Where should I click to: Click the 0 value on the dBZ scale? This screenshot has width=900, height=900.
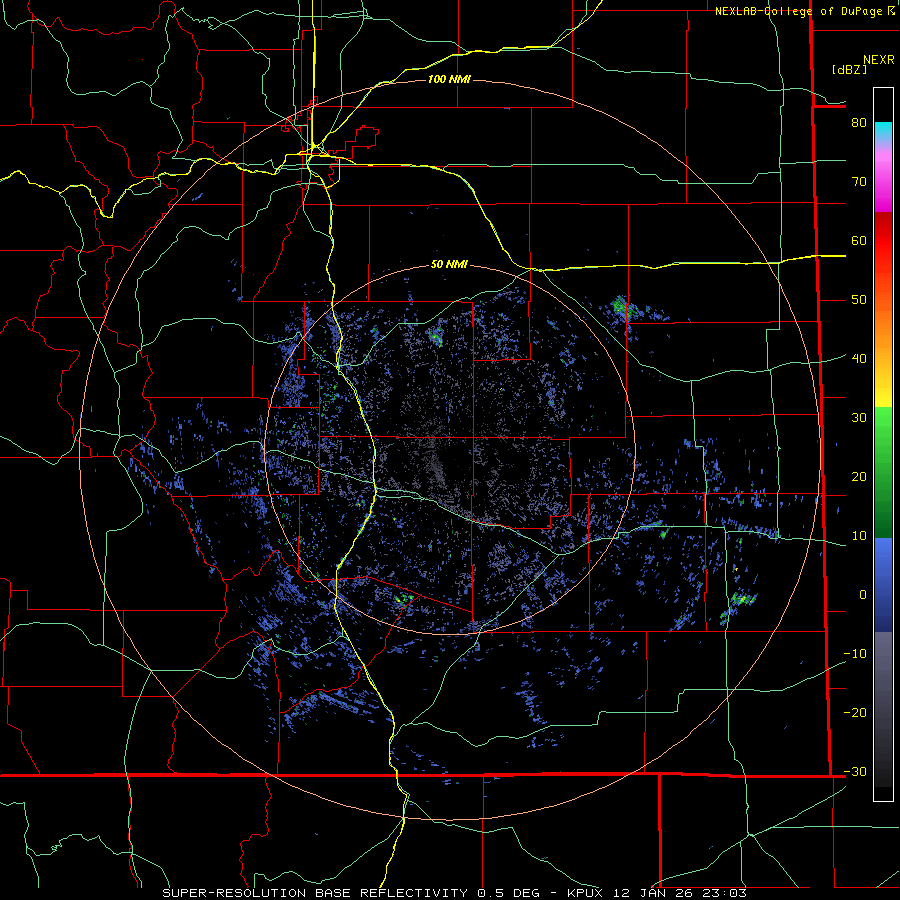click(863, 595)
